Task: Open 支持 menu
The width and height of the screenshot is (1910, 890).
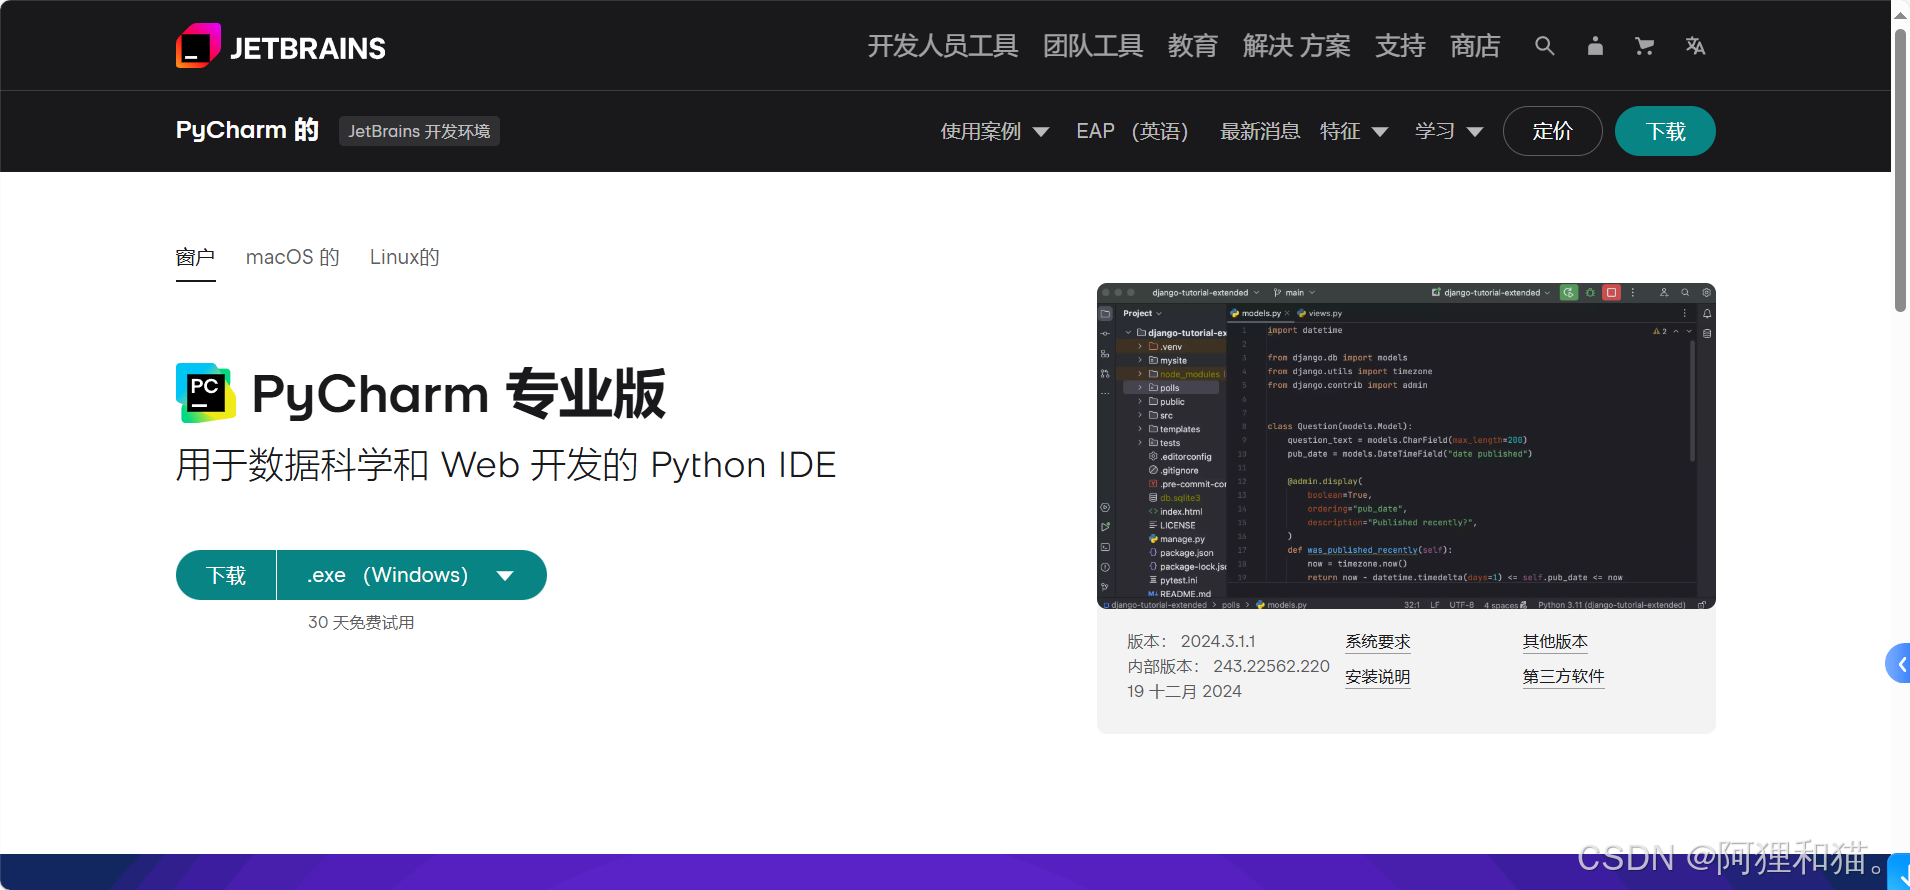Action: 1400,46
